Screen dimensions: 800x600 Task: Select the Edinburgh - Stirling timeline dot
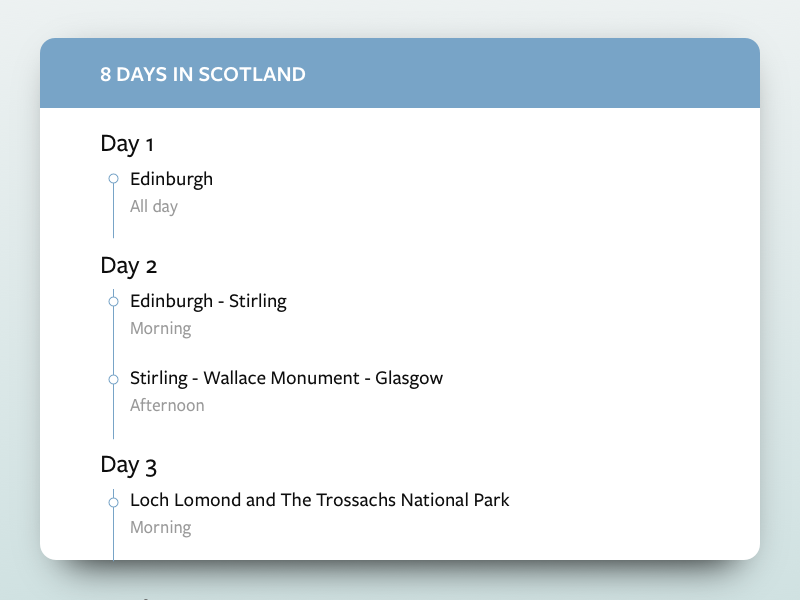[113, 301]
